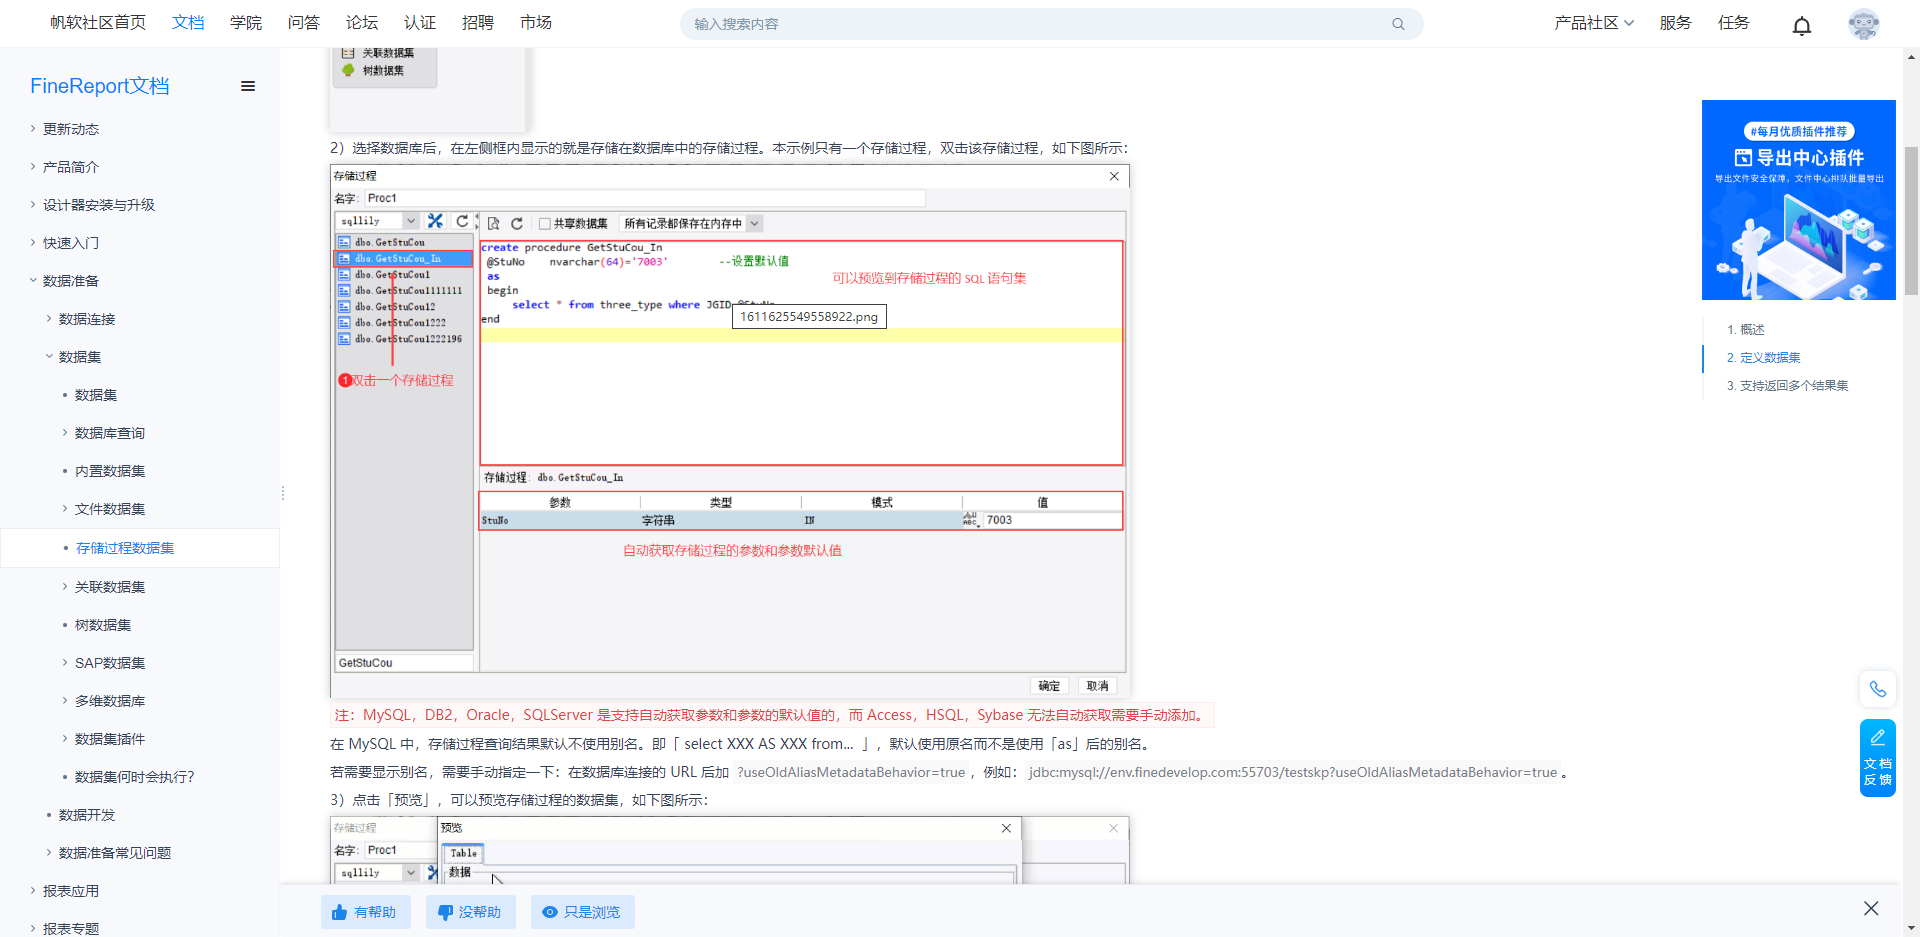
Task: Expand the 快速入门 section
Action: pyautogui.click(x=71, y=243)
